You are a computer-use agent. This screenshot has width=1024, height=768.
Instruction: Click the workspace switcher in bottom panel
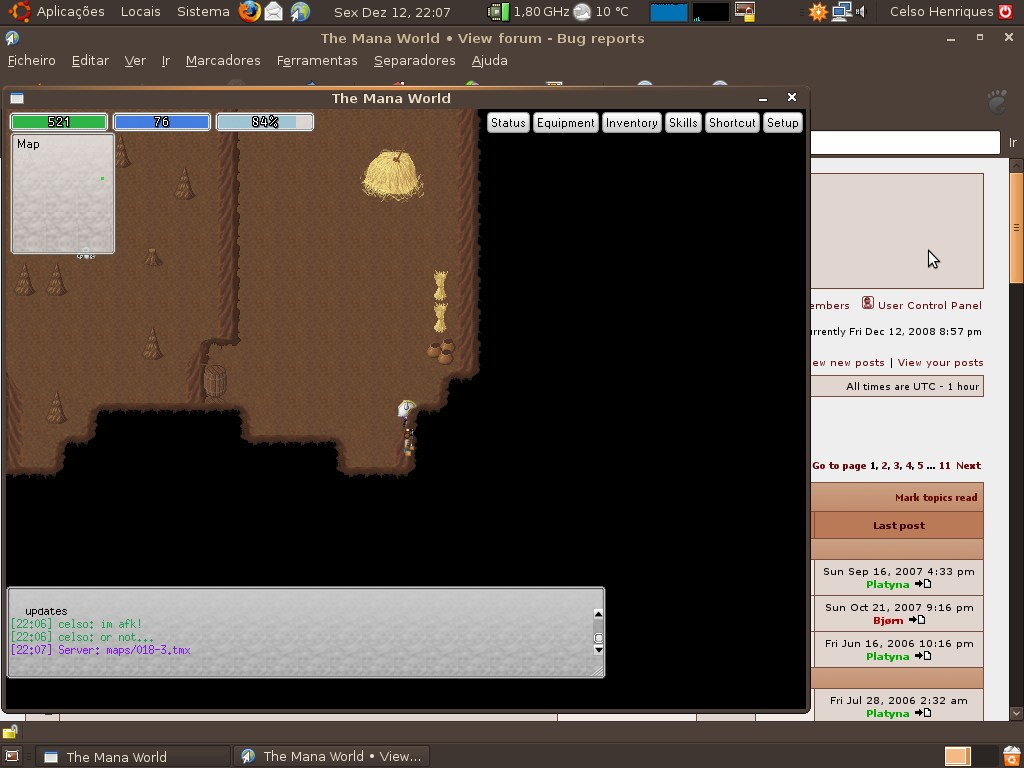point(970,756)
